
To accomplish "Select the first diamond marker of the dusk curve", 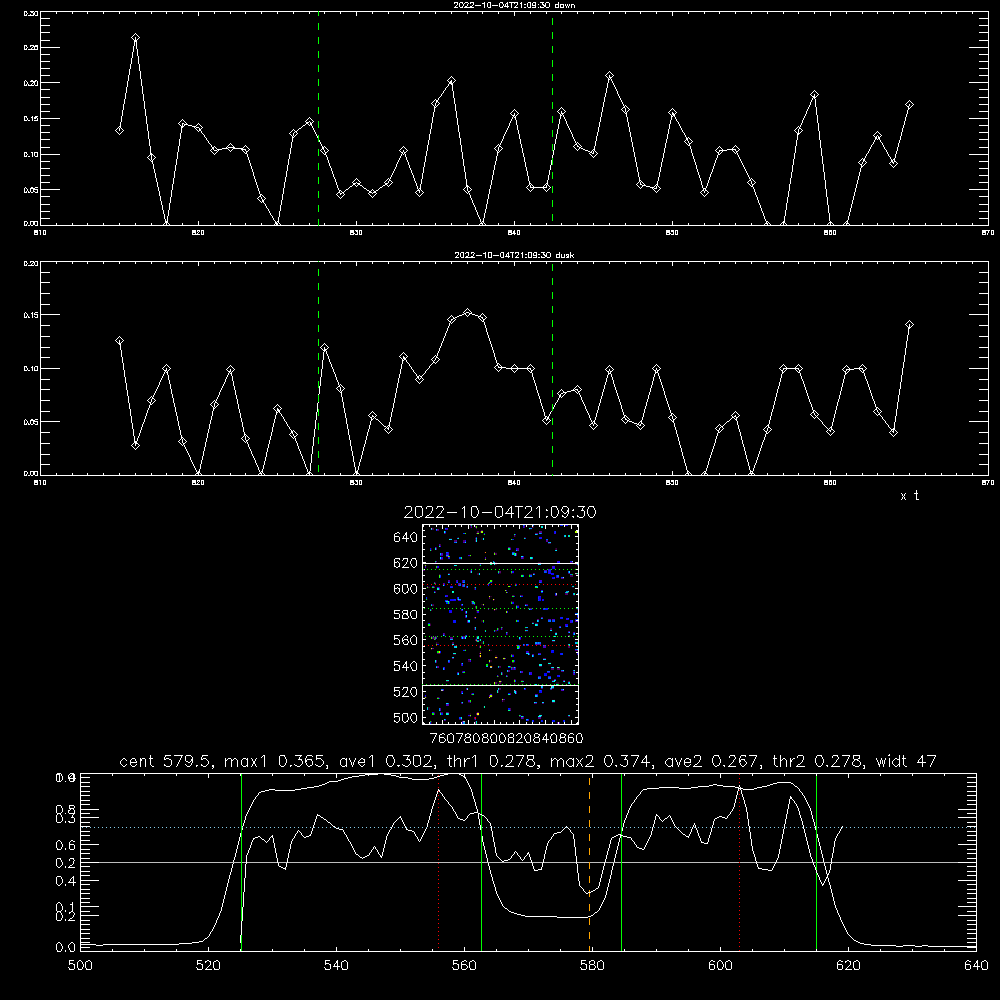I will (119, 341).
